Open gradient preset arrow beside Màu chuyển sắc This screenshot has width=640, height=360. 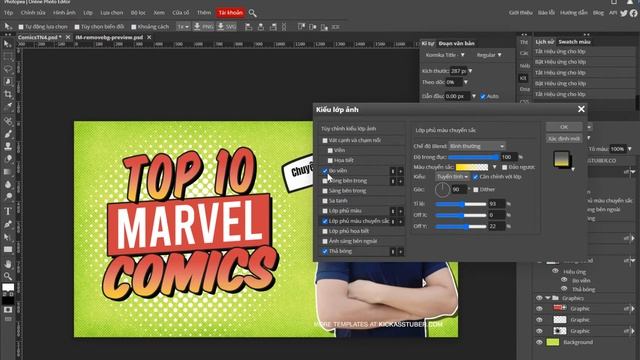point(494,167)
